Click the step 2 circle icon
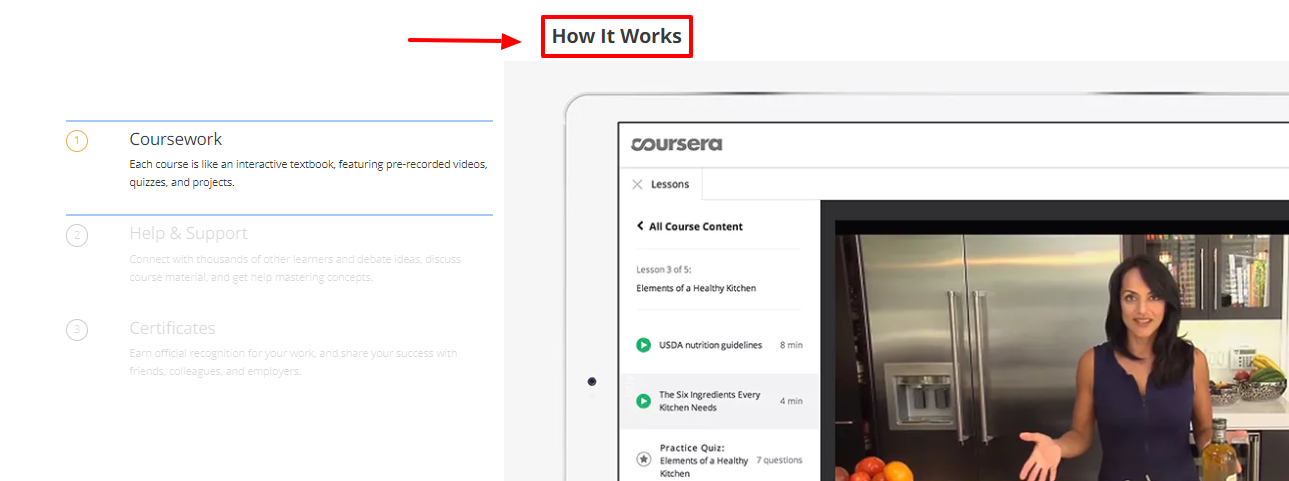Viewport: 1289px width, 481px height. (x=77, y=236)
